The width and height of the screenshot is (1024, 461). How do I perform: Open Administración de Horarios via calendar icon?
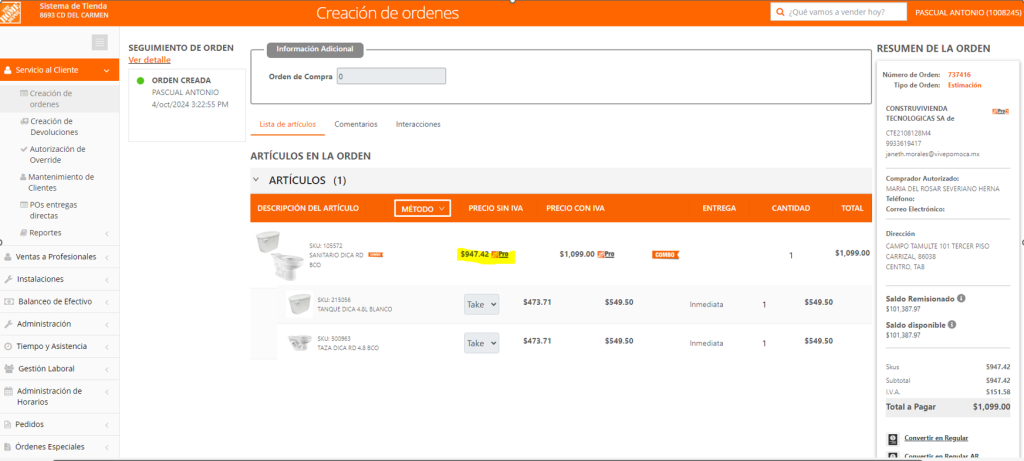pyautogui.click(x=8, y=391)
